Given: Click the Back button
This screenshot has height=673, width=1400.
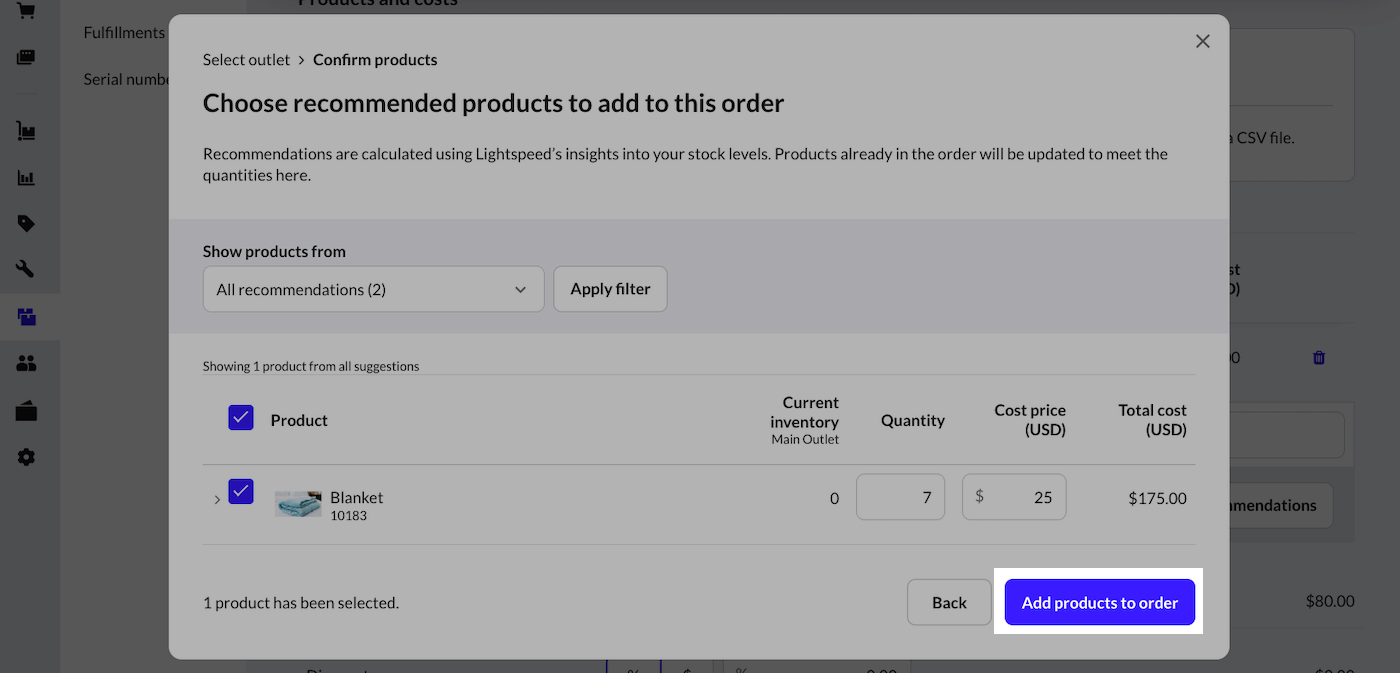Looking at the screenshot, I should [x=949, y=602].
